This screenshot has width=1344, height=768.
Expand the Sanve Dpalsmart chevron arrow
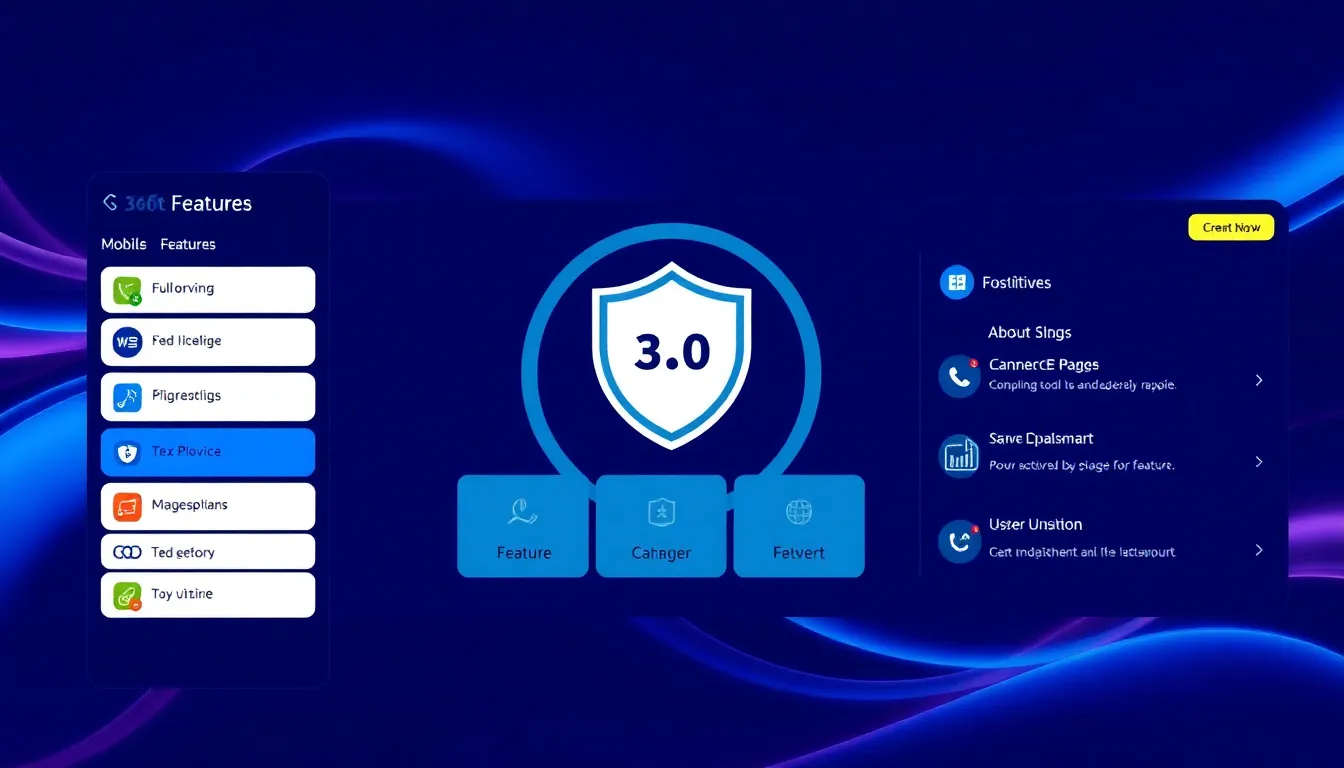click(x=1258, y=462)
